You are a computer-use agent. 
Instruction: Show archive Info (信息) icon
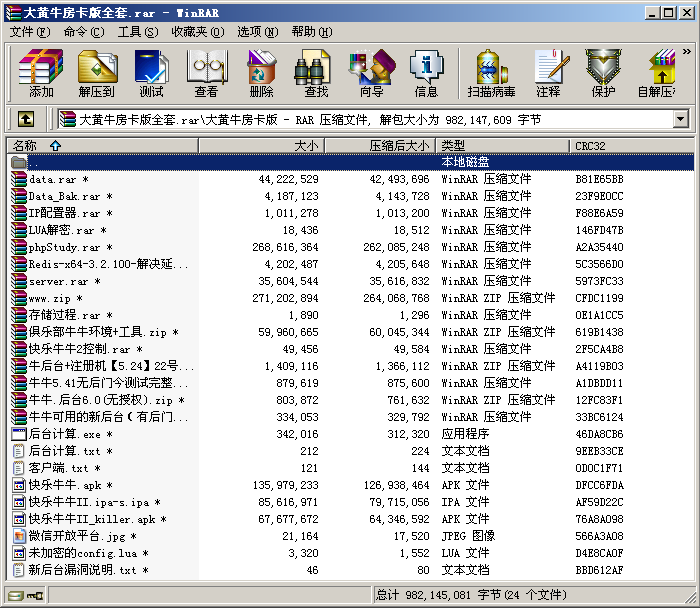[x=426, y=74]
